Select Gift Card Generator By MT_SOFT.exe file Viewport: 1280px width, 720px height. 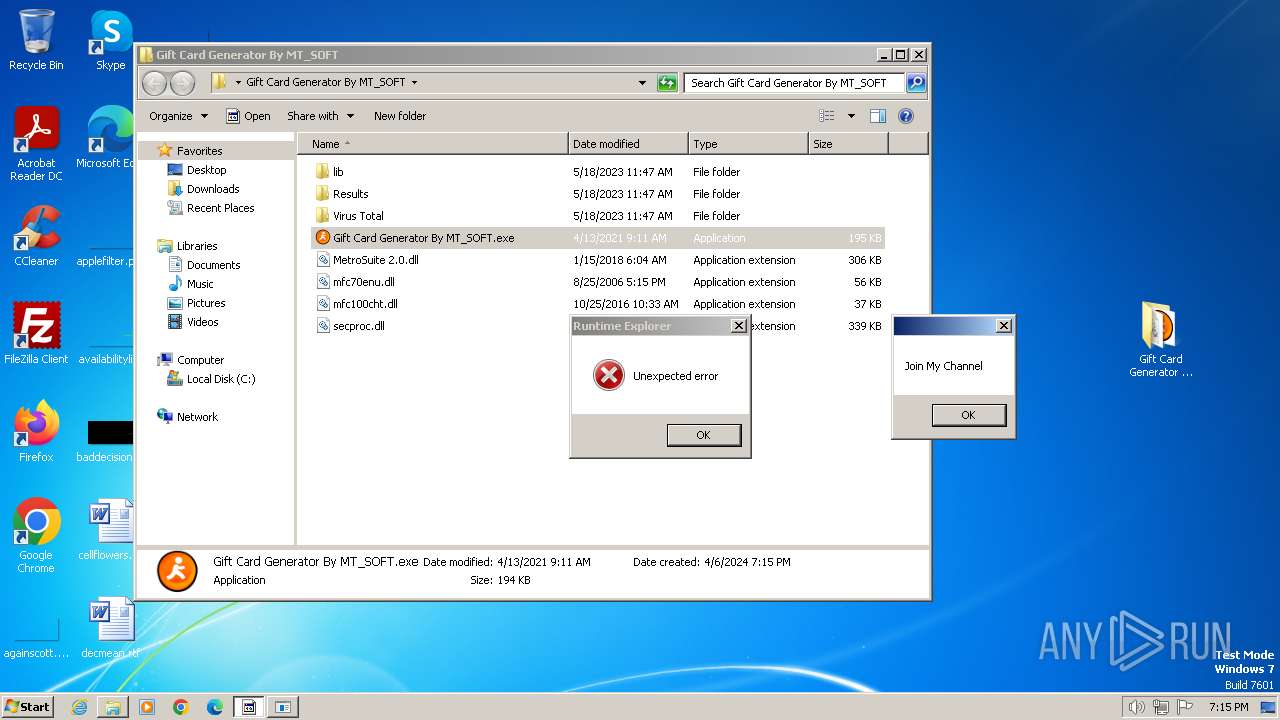tap(598, 238)
